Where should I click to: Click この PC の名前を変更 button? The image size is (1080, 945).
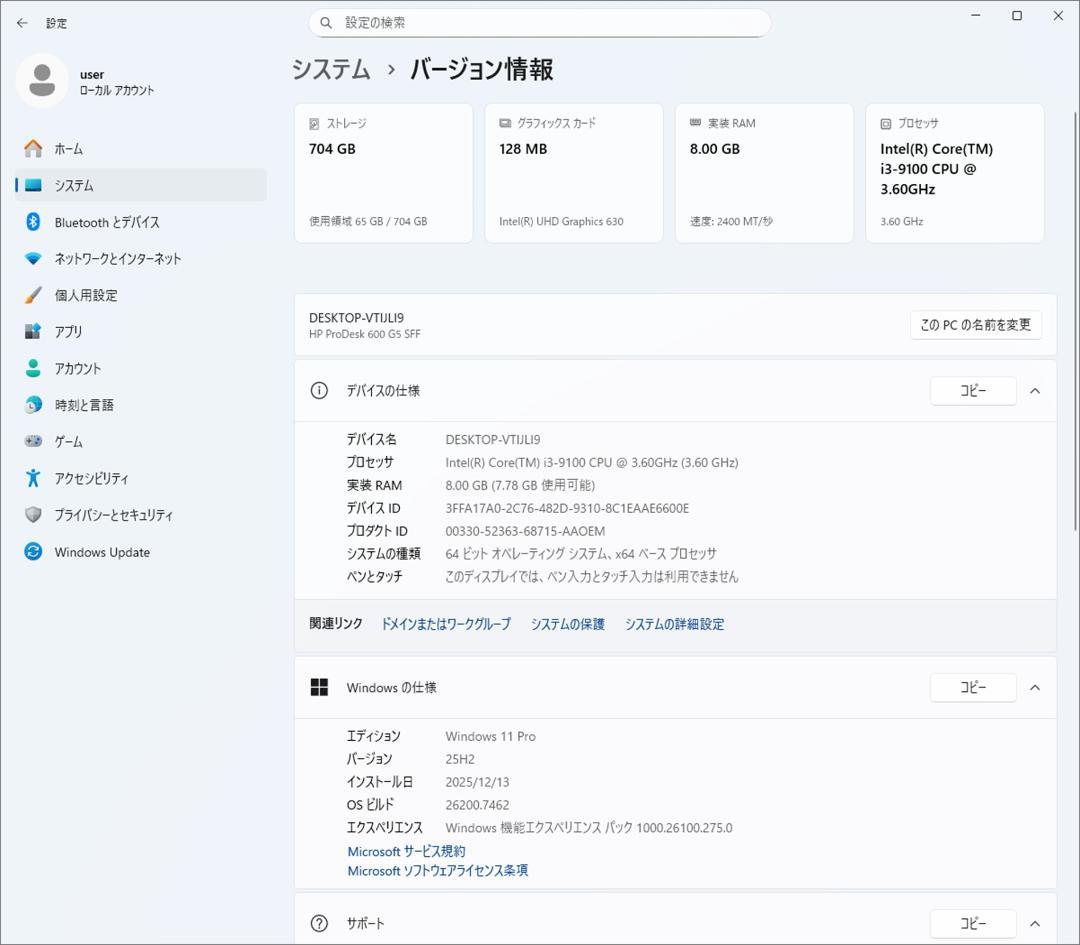click(x=976, y=324)
